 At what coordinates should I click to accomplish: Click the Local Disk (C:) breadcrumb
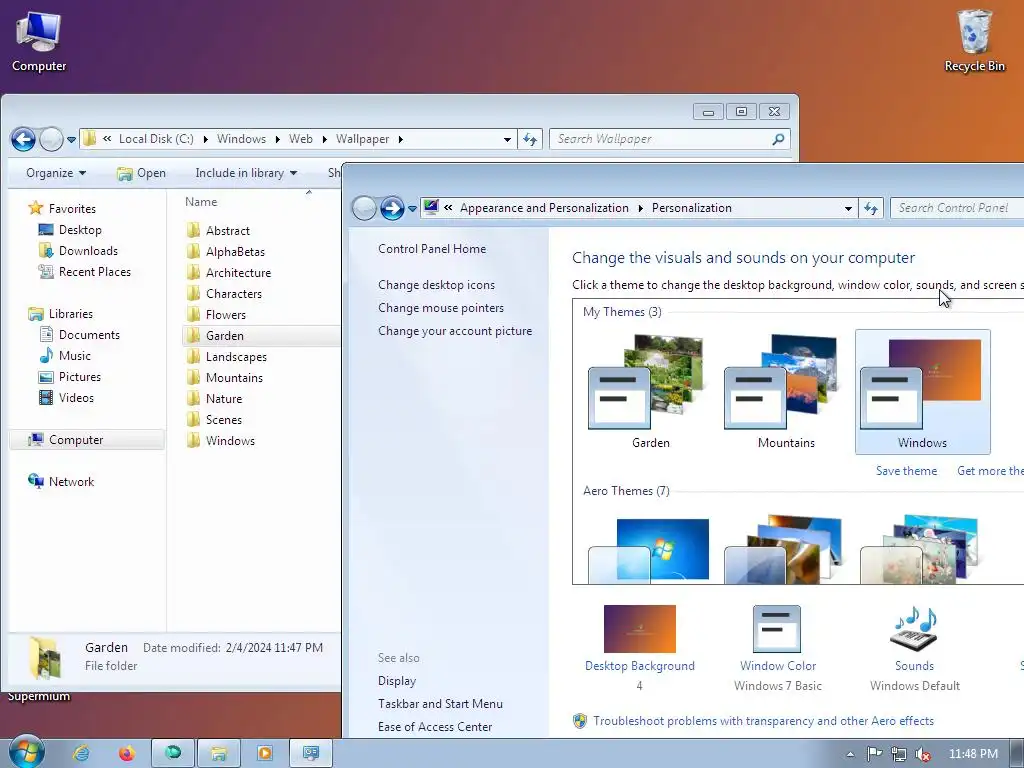point(156,139)
